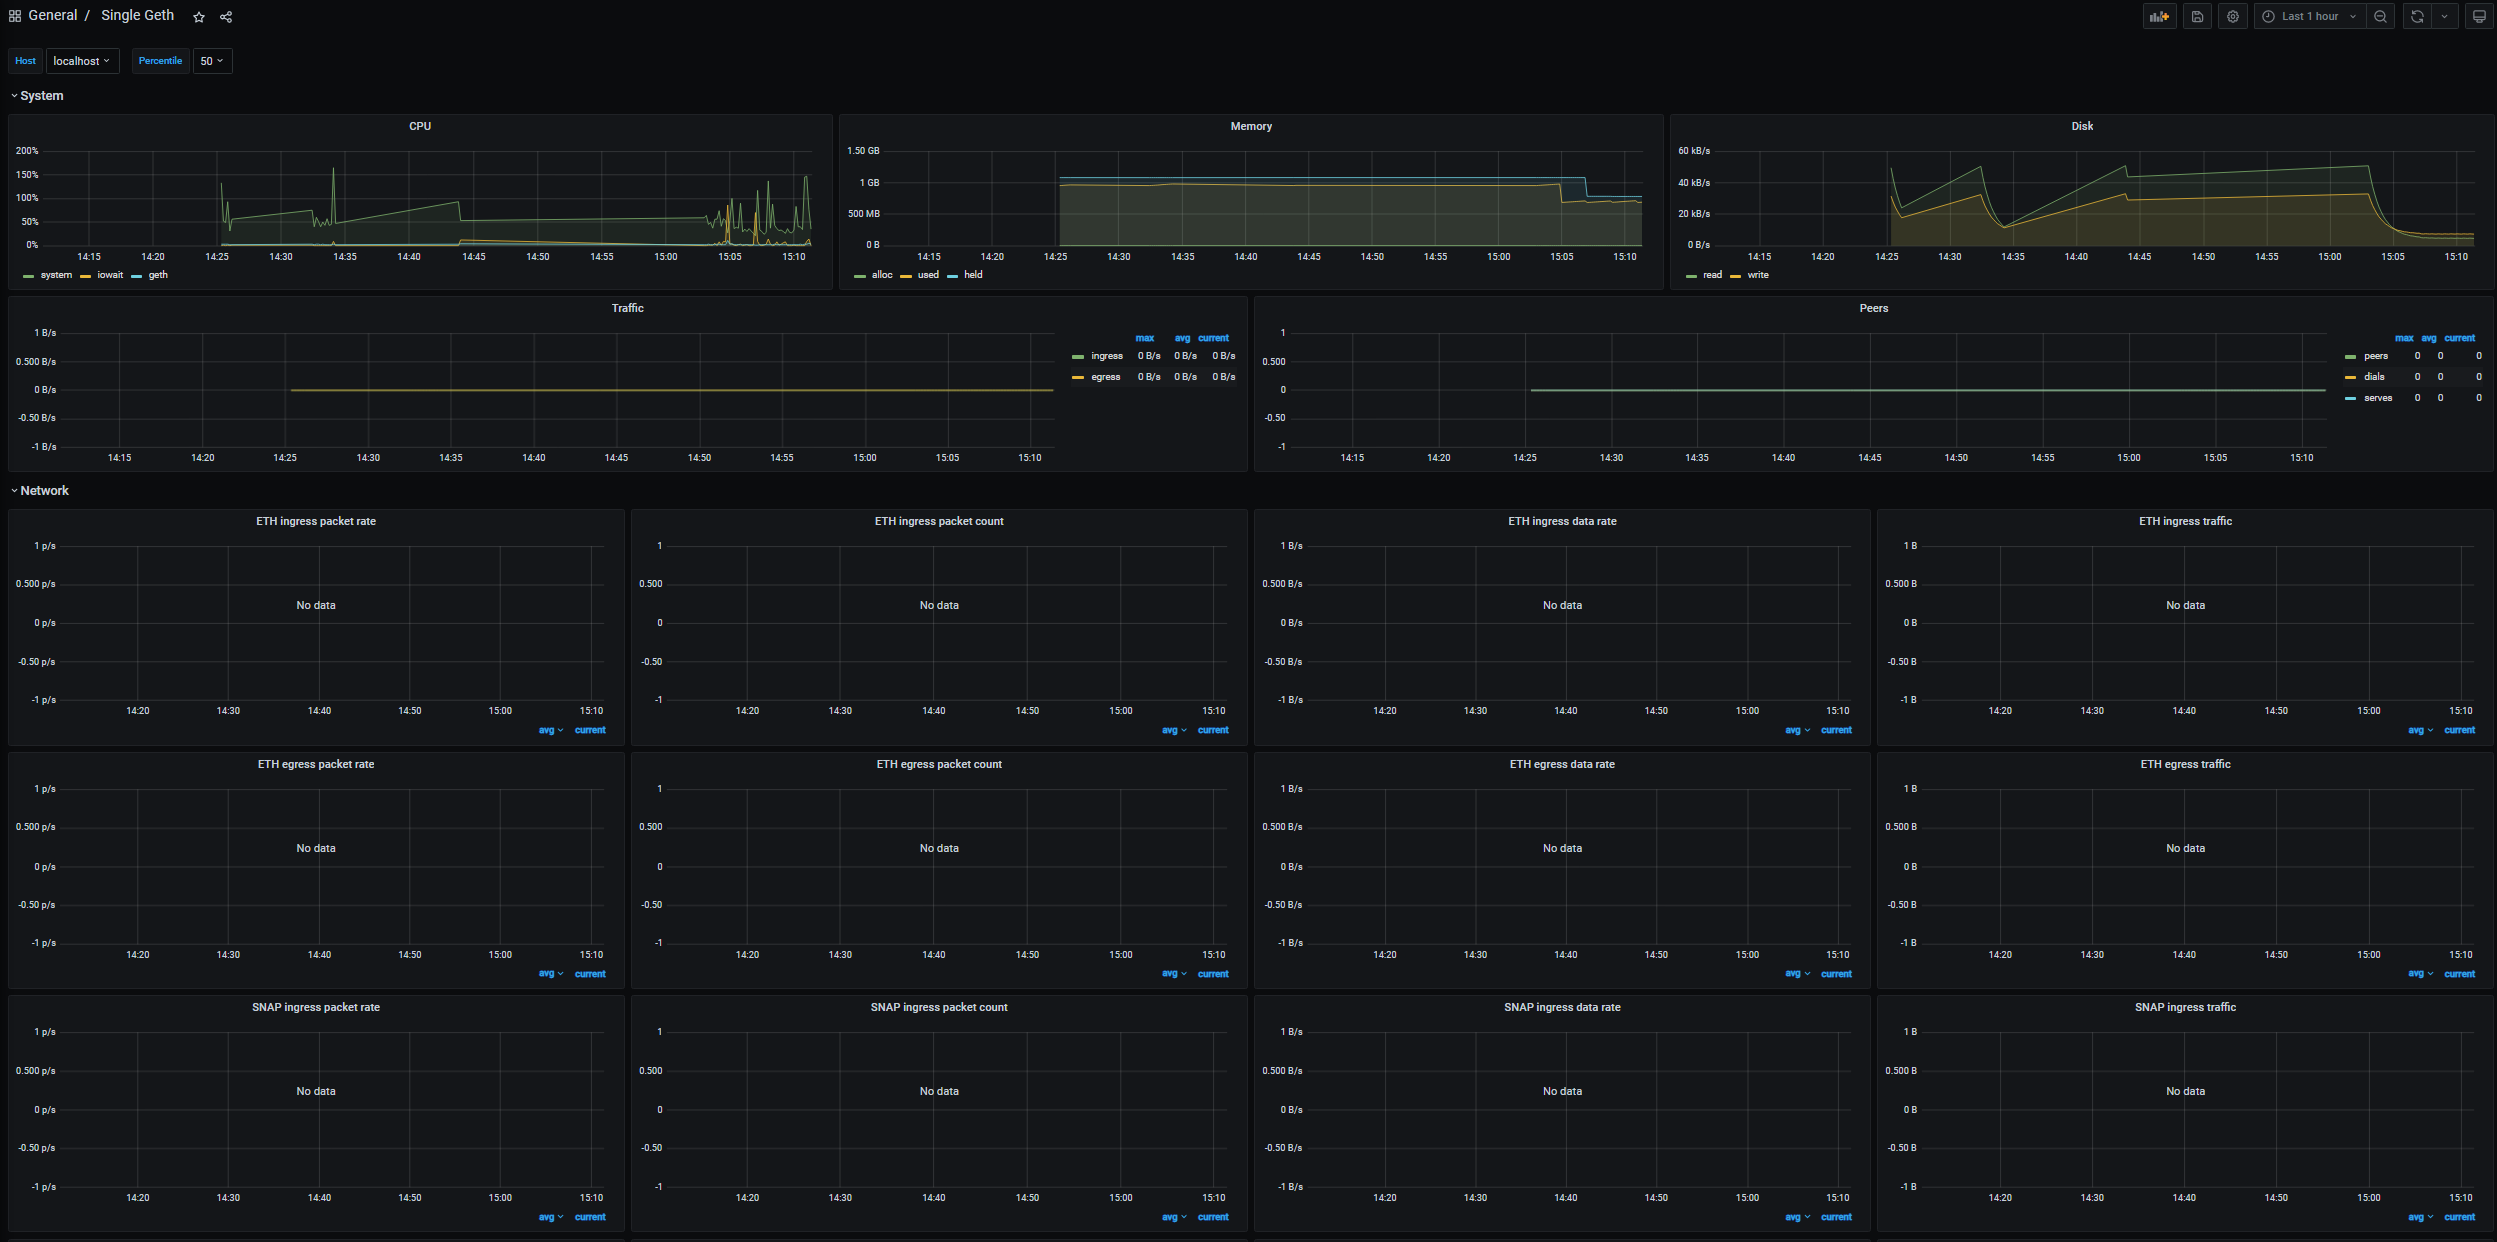Toggle the geth series in CPU legend
The height and width of the screenshot is (1242, 2497).
pos(157,275)
